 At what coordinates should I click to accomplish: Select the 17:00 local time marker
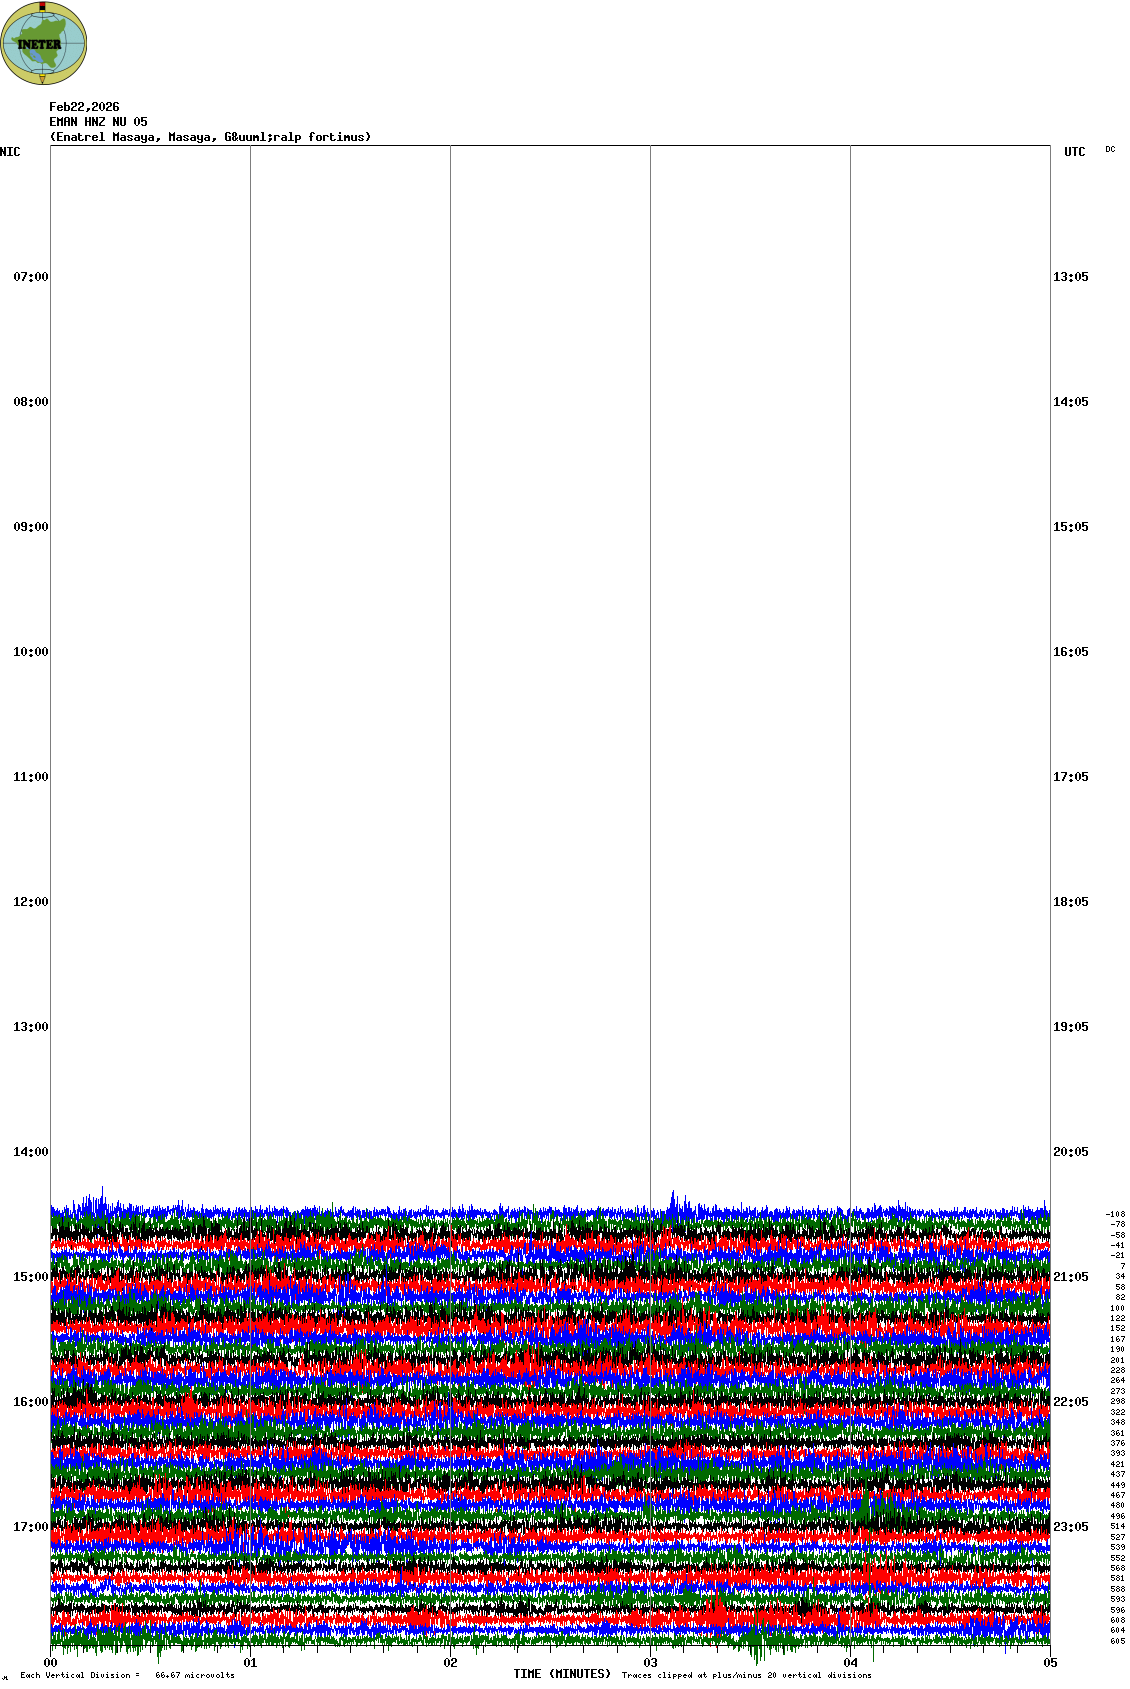coord(30,1527)
